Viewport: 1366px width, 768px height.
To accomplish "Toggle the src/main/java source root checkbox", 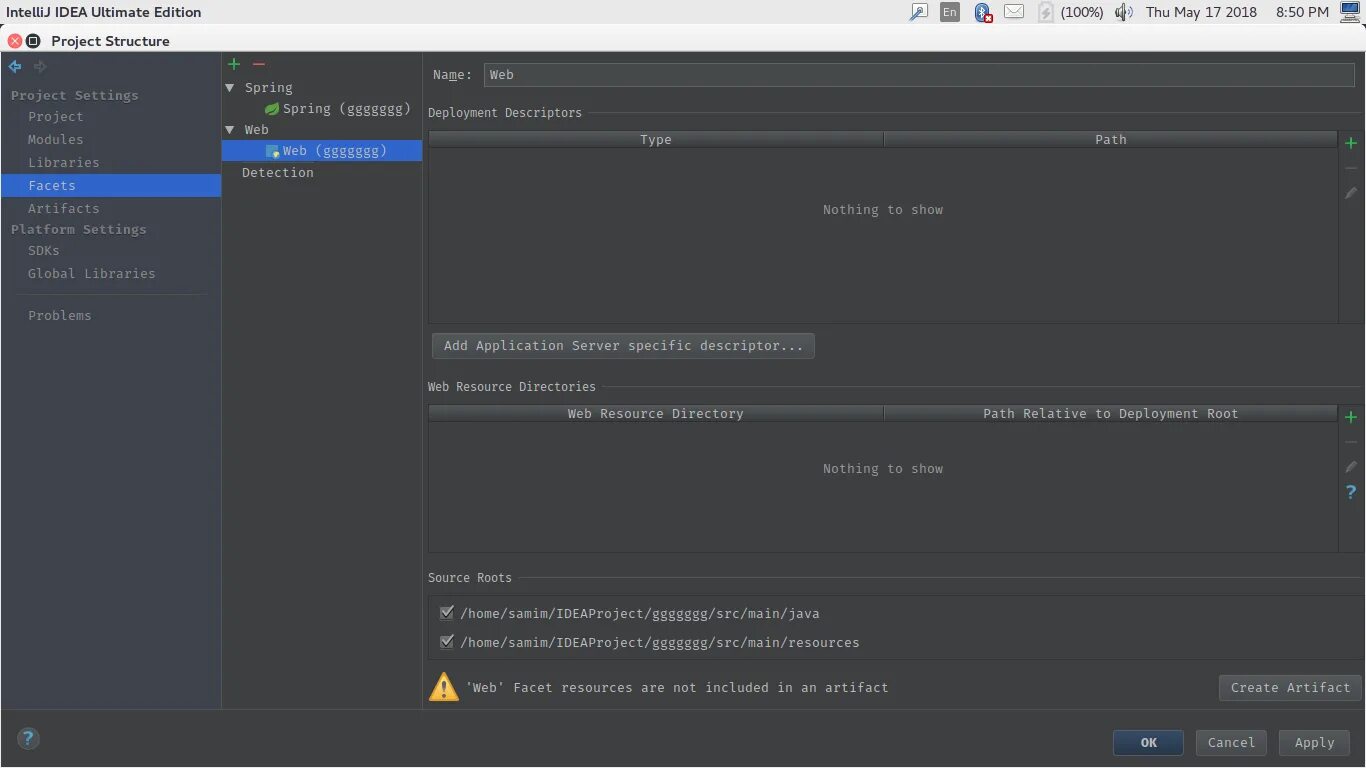I will coord(447,613).
